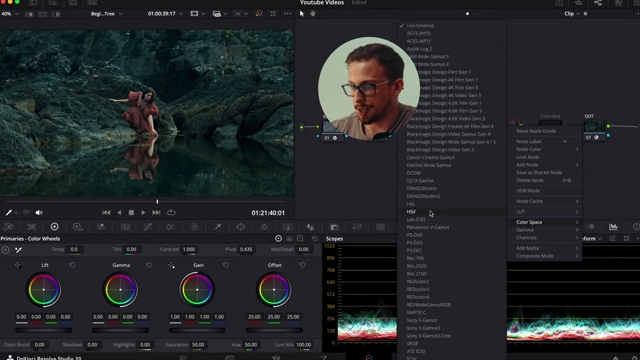Open the Key palette
640x360 pixels.
(x=334, y=227)
